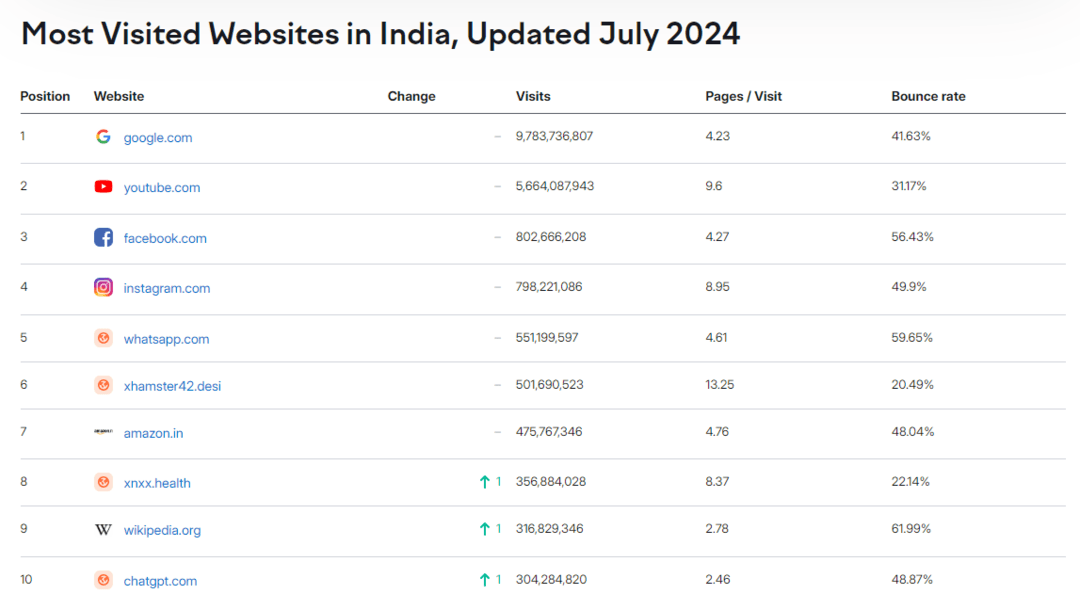Screen dimensions: 1080x594
Task: Click the Pages / Visit column header
Action: point(743,97)
